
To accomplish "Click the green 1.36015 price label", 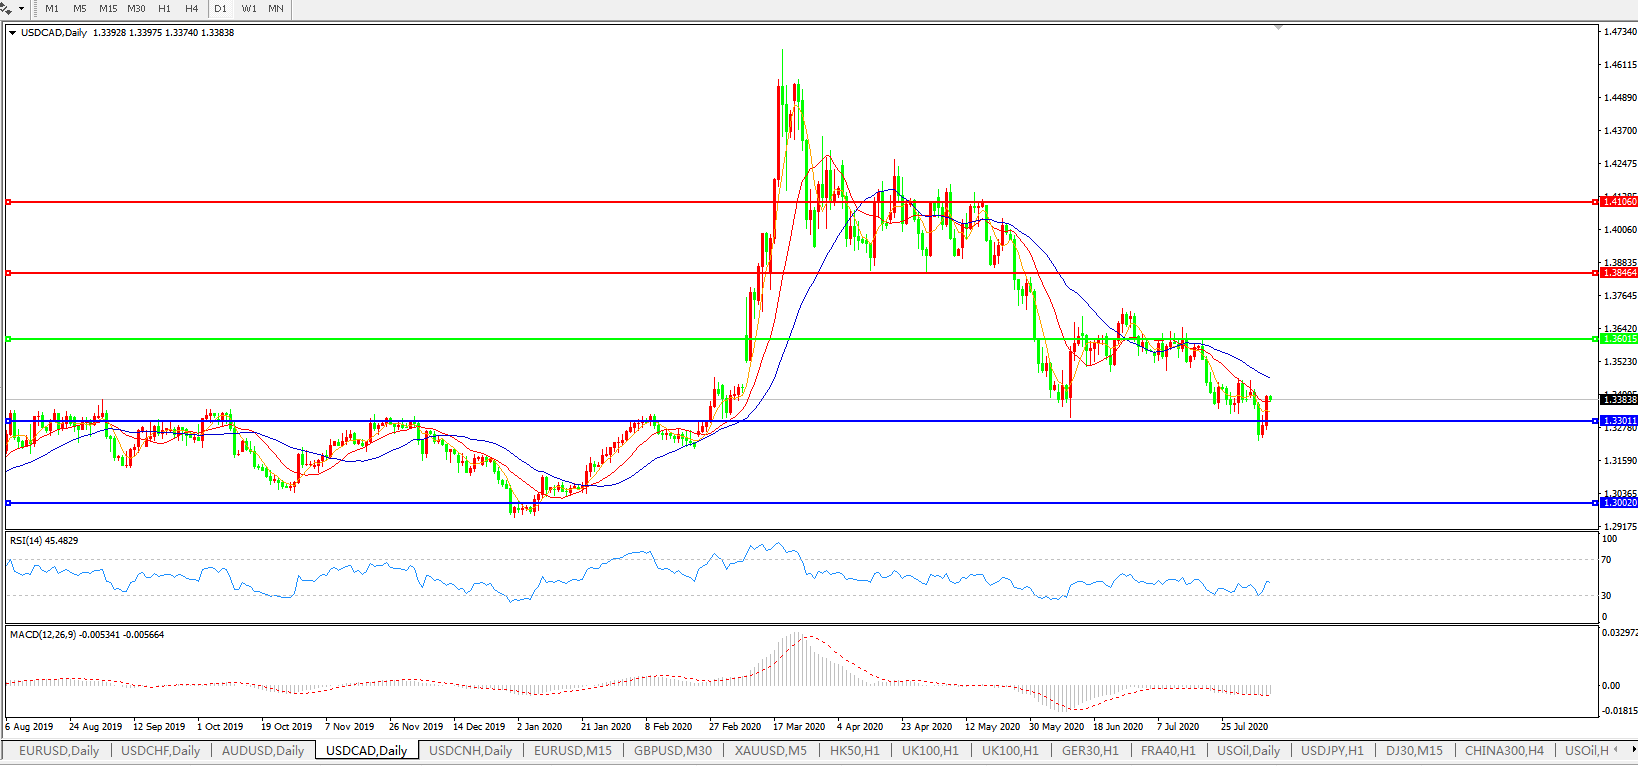I will (1620, 339).
